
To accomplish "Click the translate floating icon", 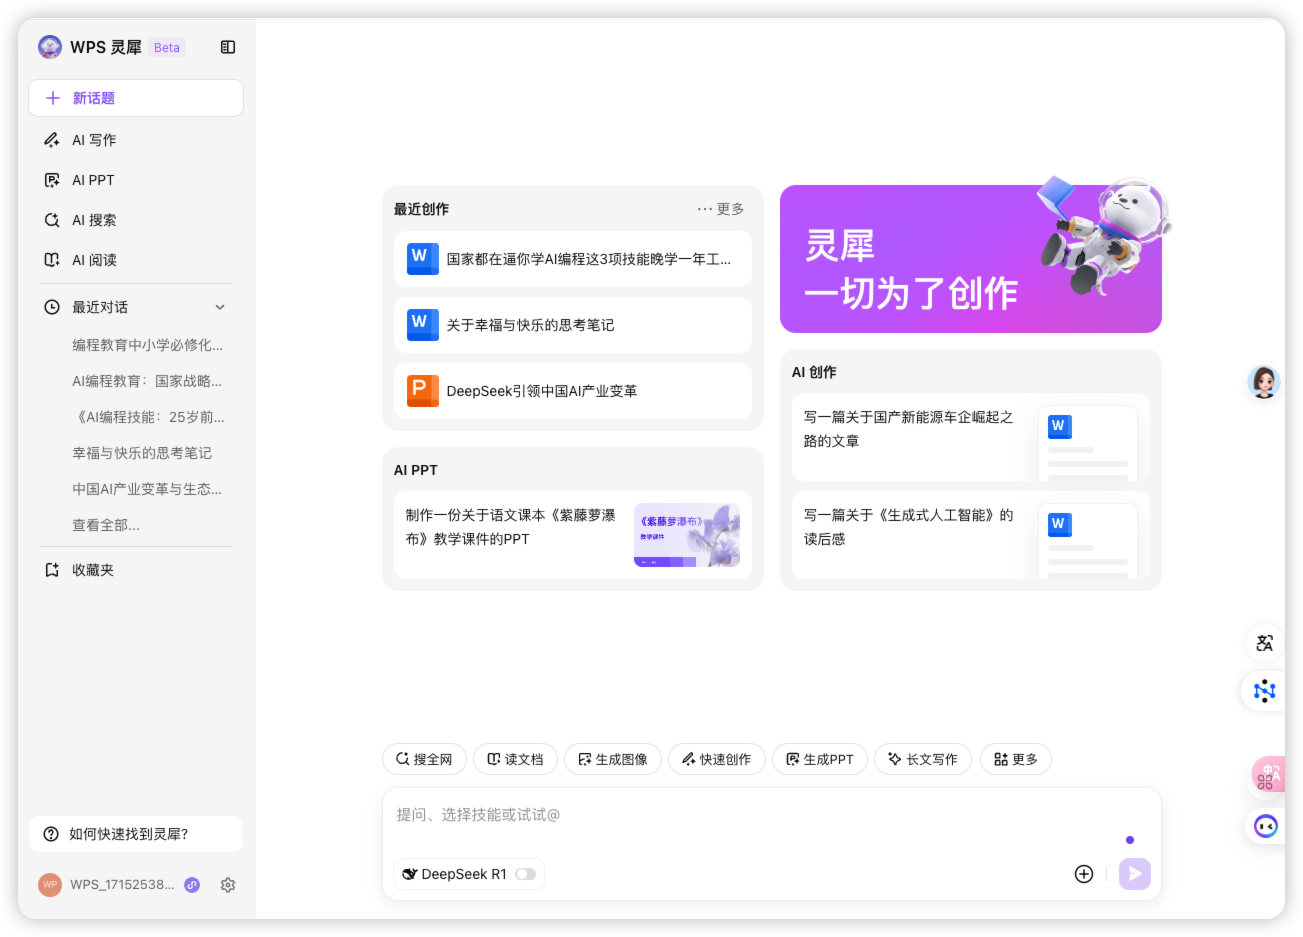I will point(1264,643).
